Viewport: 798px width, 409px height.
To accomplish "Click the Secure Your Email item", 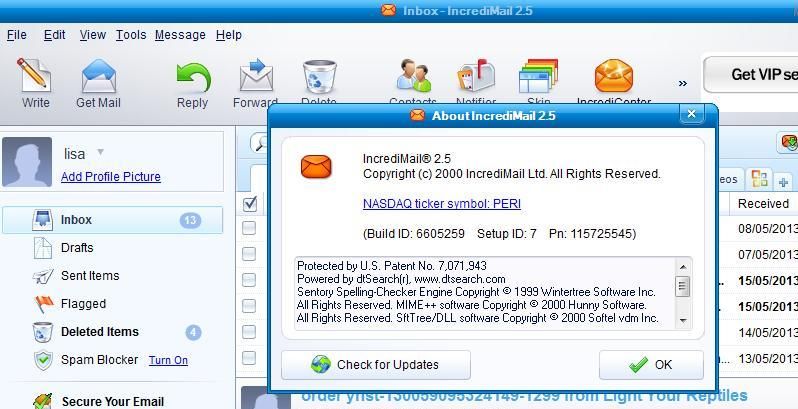I will 112,401.
